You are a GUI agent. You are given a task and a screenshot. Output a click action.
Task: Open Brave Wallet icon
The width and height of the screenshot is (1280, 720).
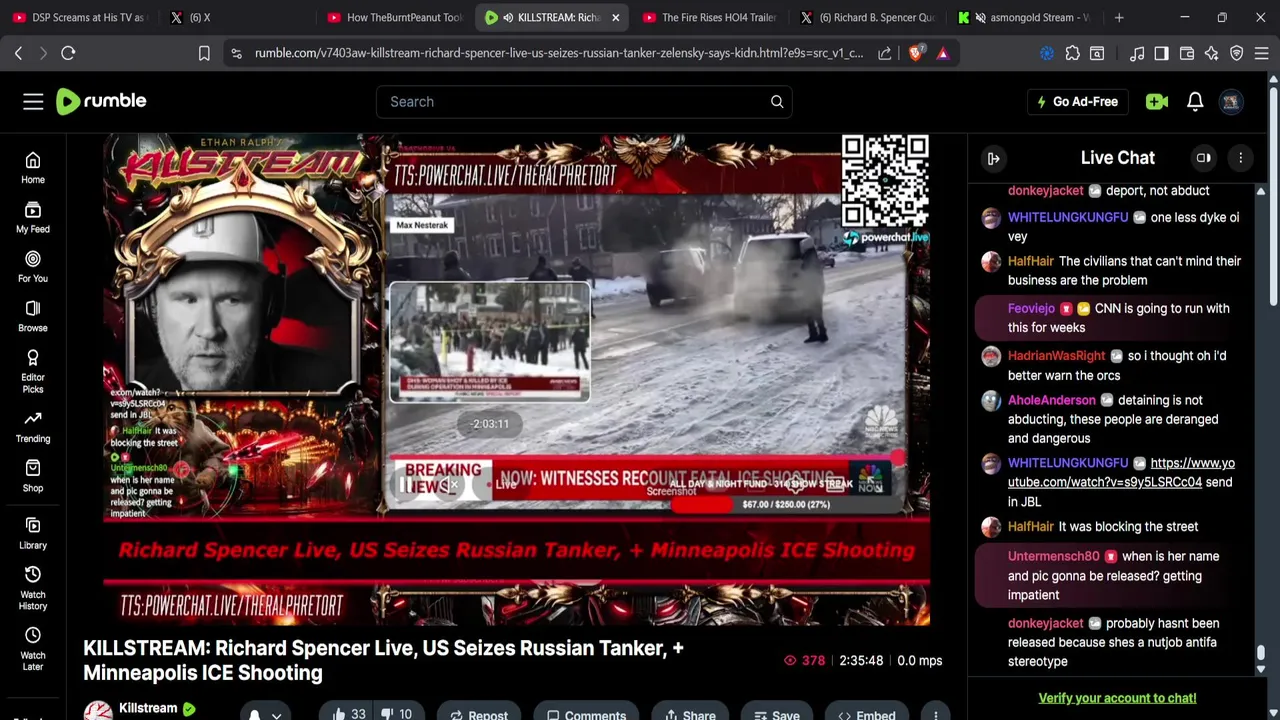click(x=1187, y=53)
